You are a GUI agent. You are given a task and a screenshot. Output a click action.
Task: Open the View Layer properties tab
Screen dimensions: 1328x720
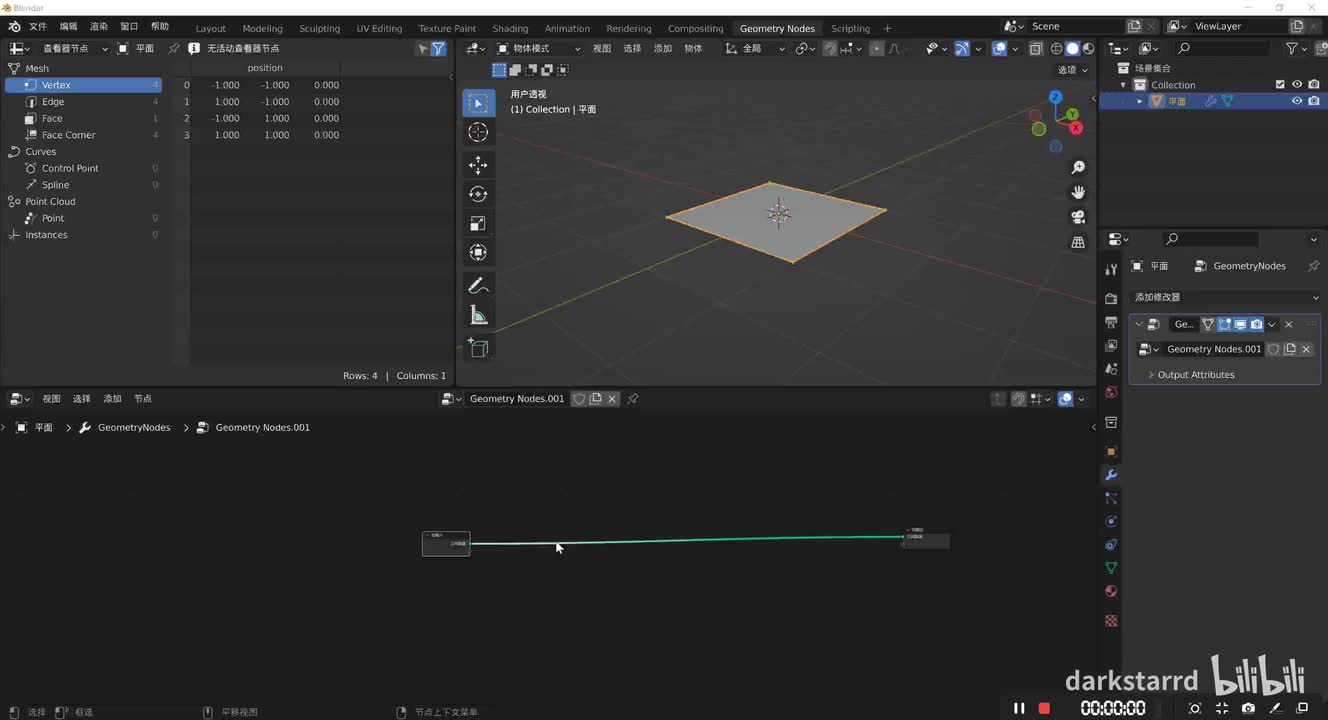click(1111, 345)
